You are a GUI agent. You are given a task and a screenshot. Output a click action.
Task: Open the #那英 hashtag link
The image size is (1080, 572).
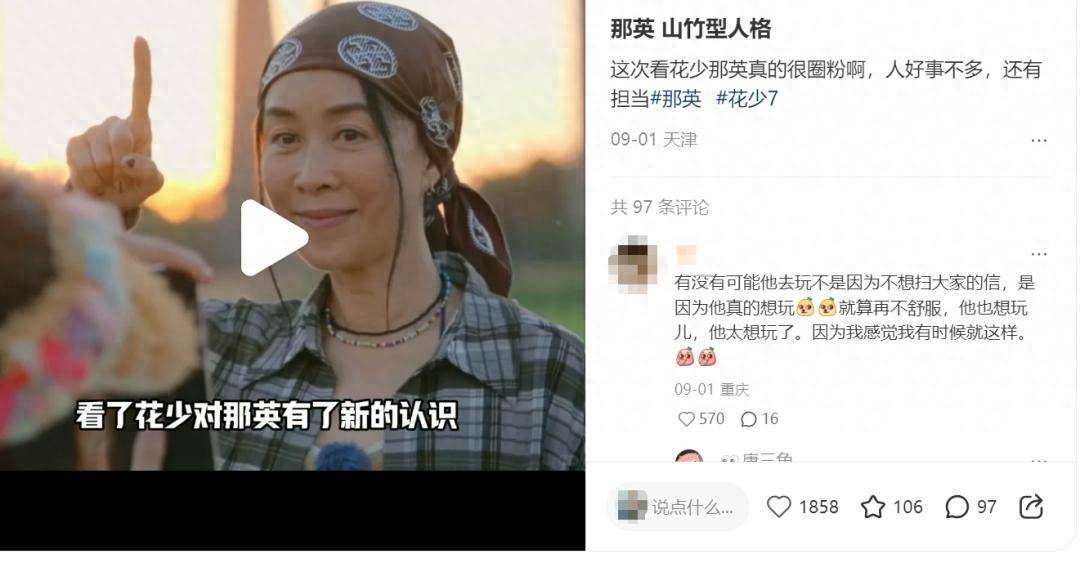click(676, 99)
